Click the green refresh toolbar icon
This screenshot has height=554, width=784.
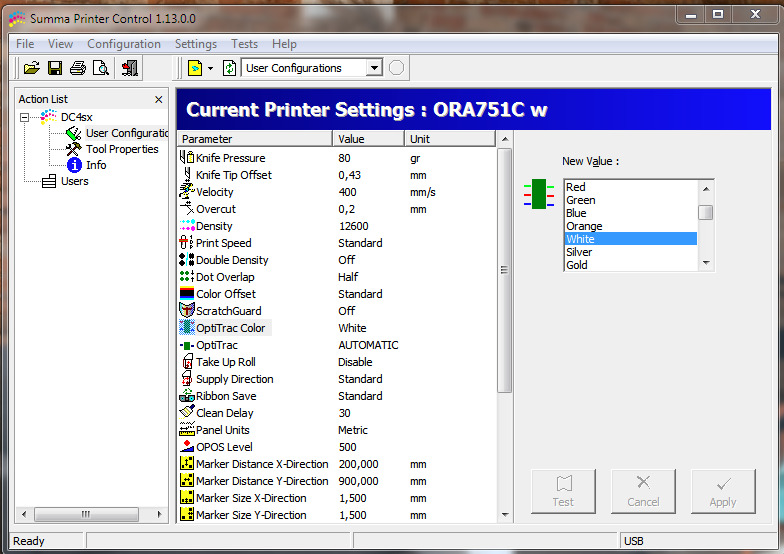click(x=230, y=68)
